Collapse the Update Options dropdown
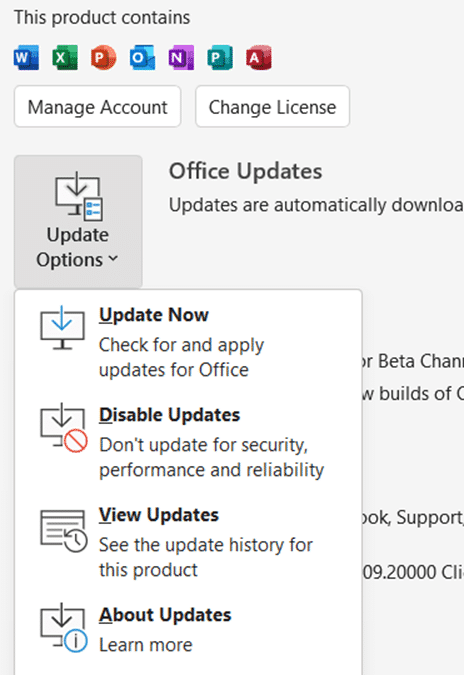The width and height of the screenshot is (464, 675). coord(78,222)
